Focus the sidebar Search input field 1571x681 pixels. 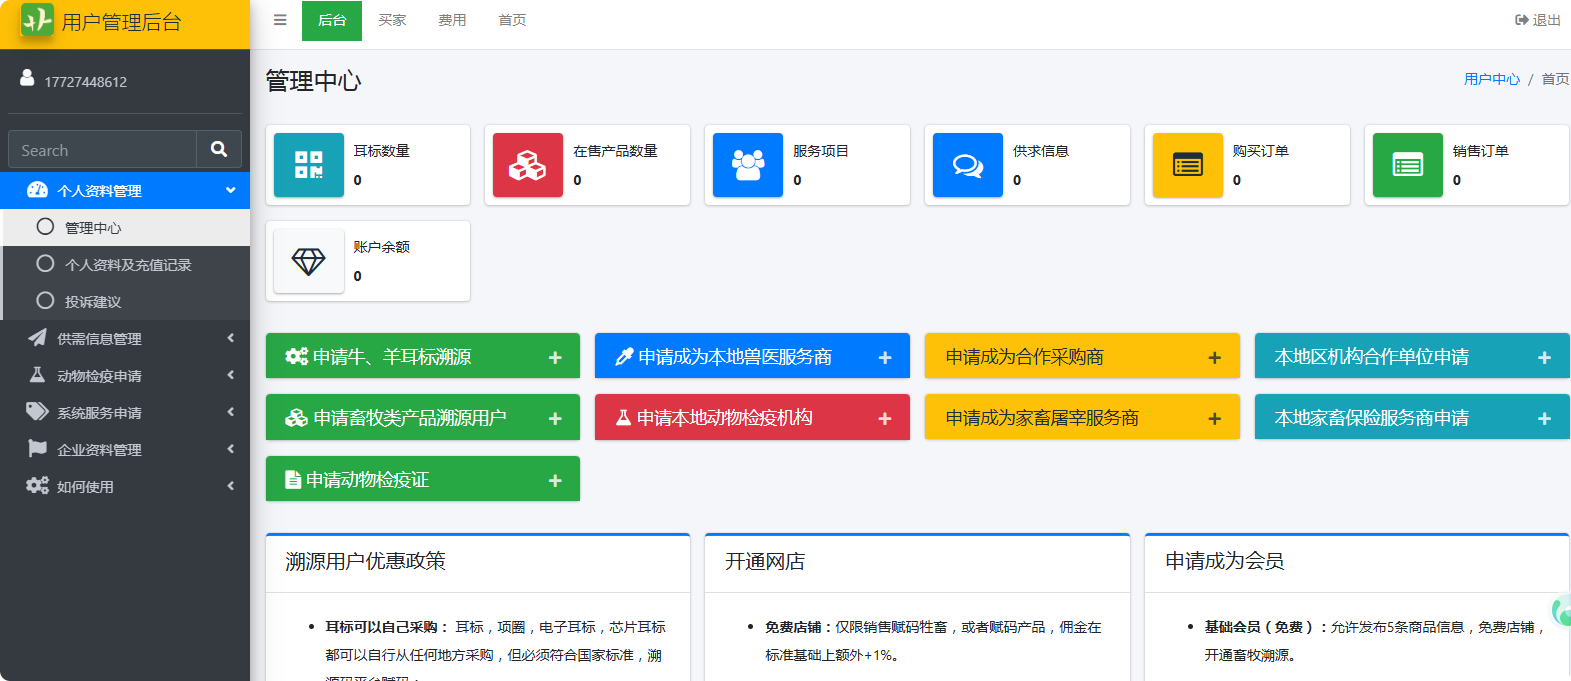102,149
